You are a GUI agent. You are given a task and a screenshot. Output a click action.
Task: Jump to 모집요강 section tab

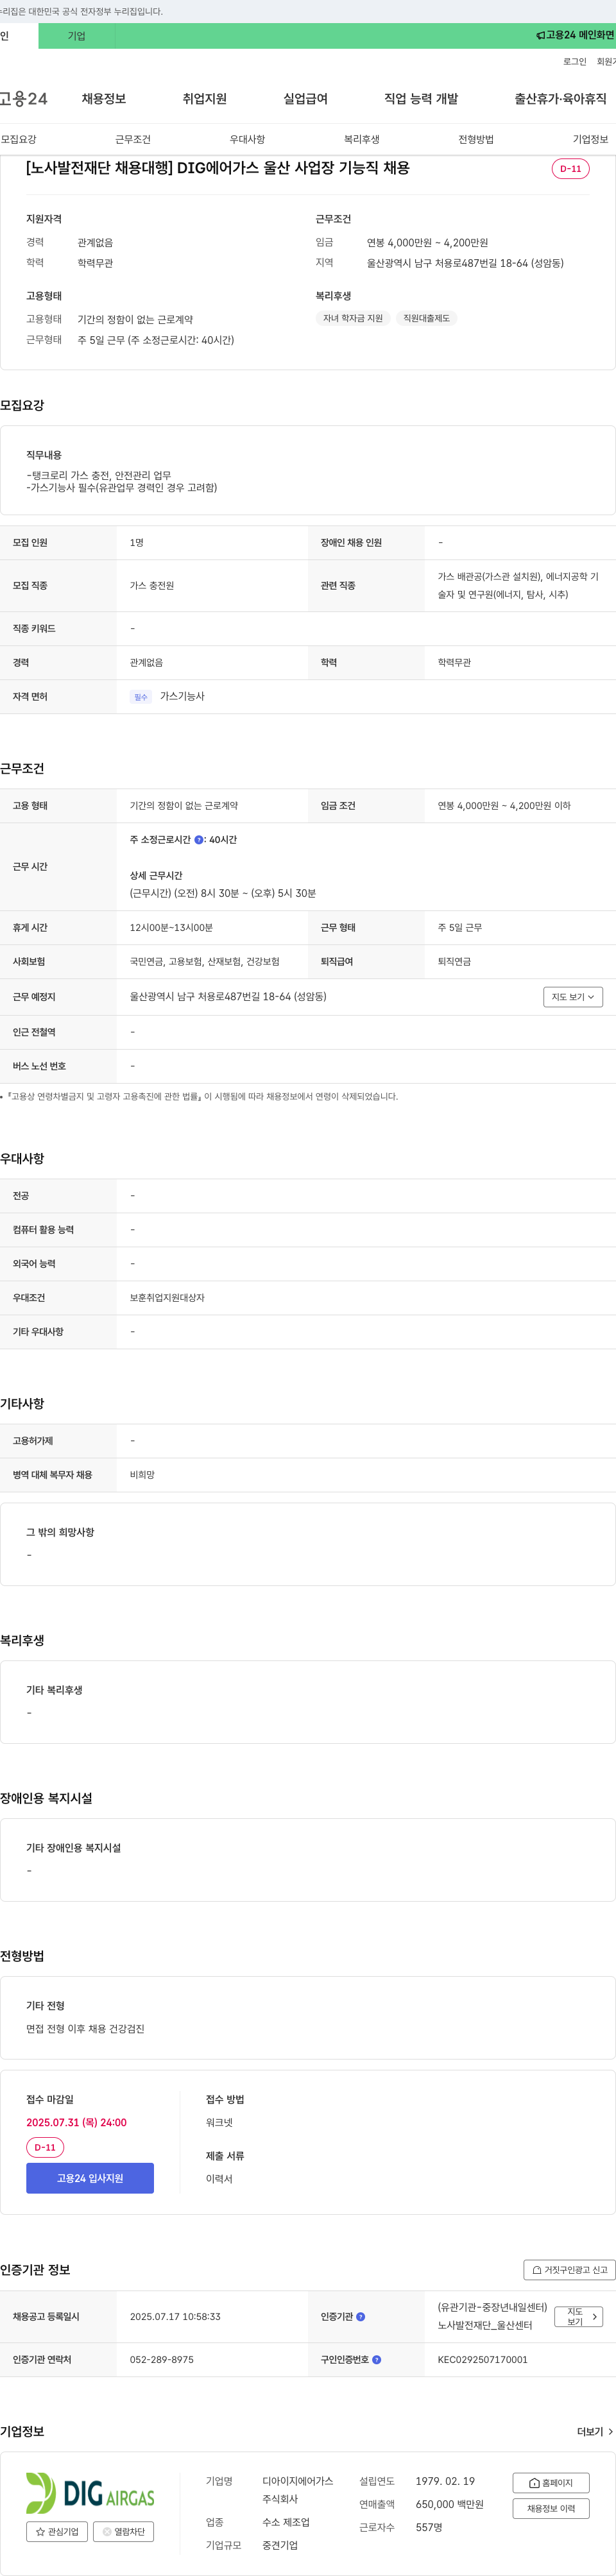pos(19,139)
